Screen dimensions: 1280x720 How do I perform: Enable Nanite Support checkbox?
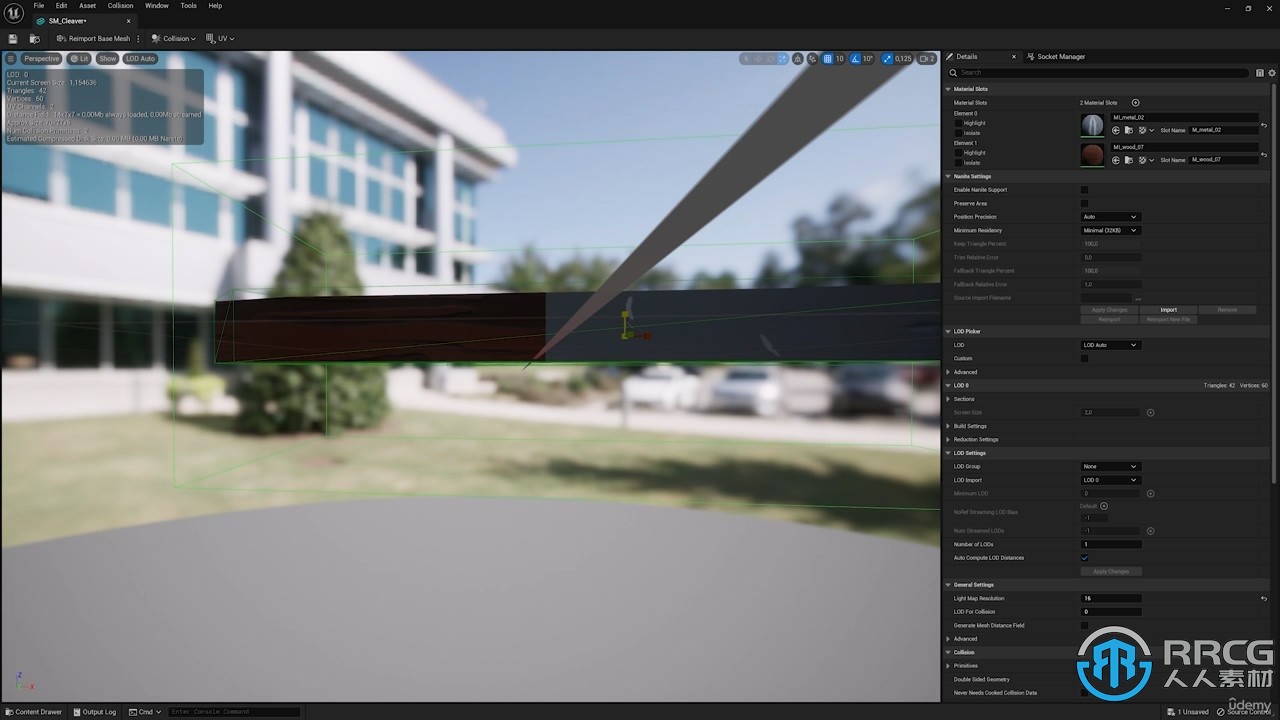1084,190
